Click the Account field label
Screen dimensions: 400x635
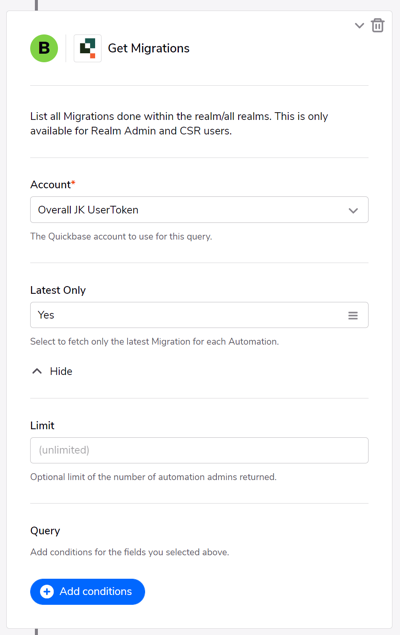[x=53, y=185]
